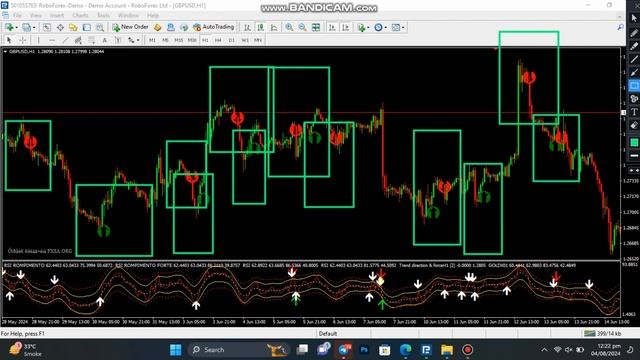Select Bandicam pencil drawing tool
The image size is (640, 360).
[x=634, y=33]
